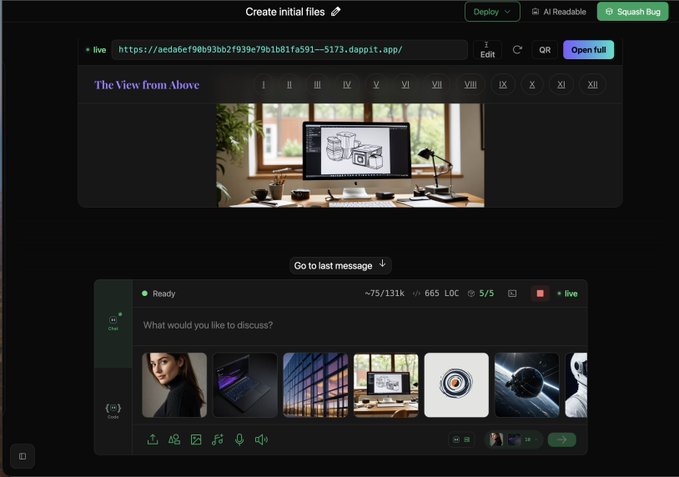Go to chapter V in navigation
The width and height of the screenshot is (679, 477).
(376, 84)
